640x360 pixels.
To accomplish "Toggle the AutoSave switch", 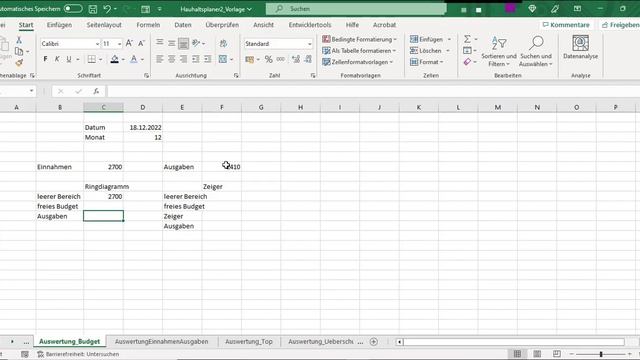I will click(73, 9).
